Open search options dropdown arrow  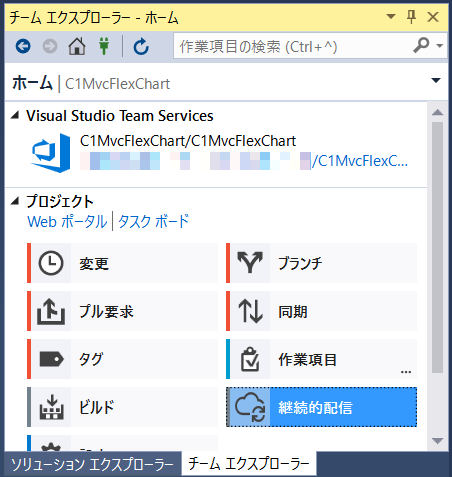pos(440,46)
